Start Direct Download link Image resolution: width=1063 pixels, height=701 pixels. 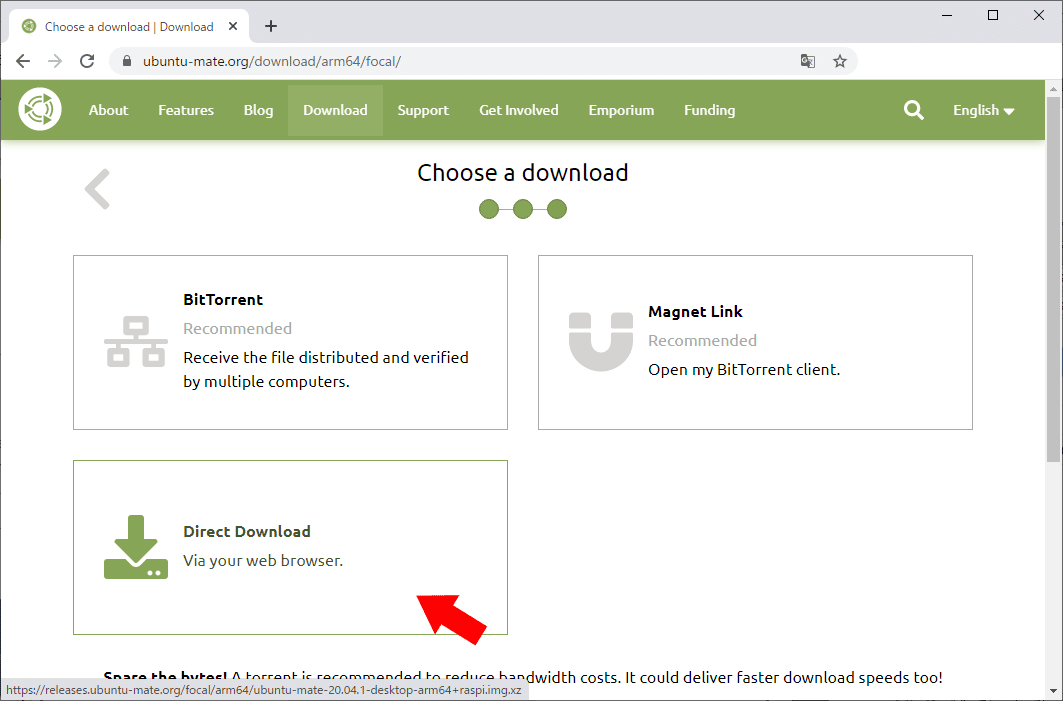pos(247,532)
